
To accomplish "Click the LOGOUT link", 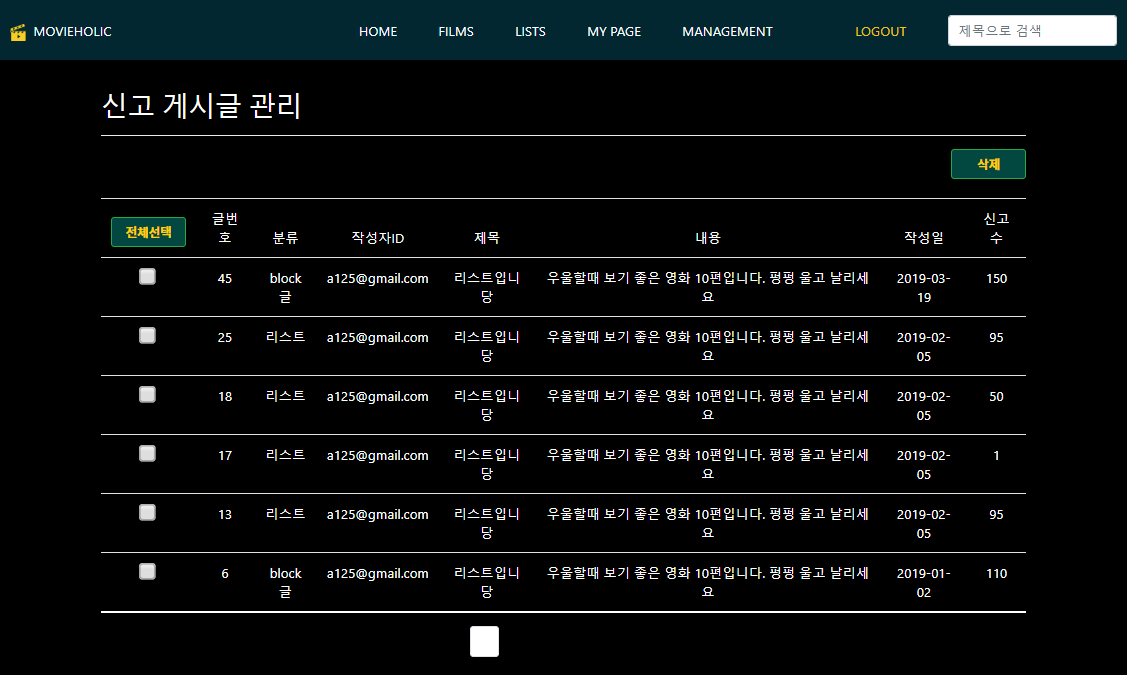I will 880,32.
